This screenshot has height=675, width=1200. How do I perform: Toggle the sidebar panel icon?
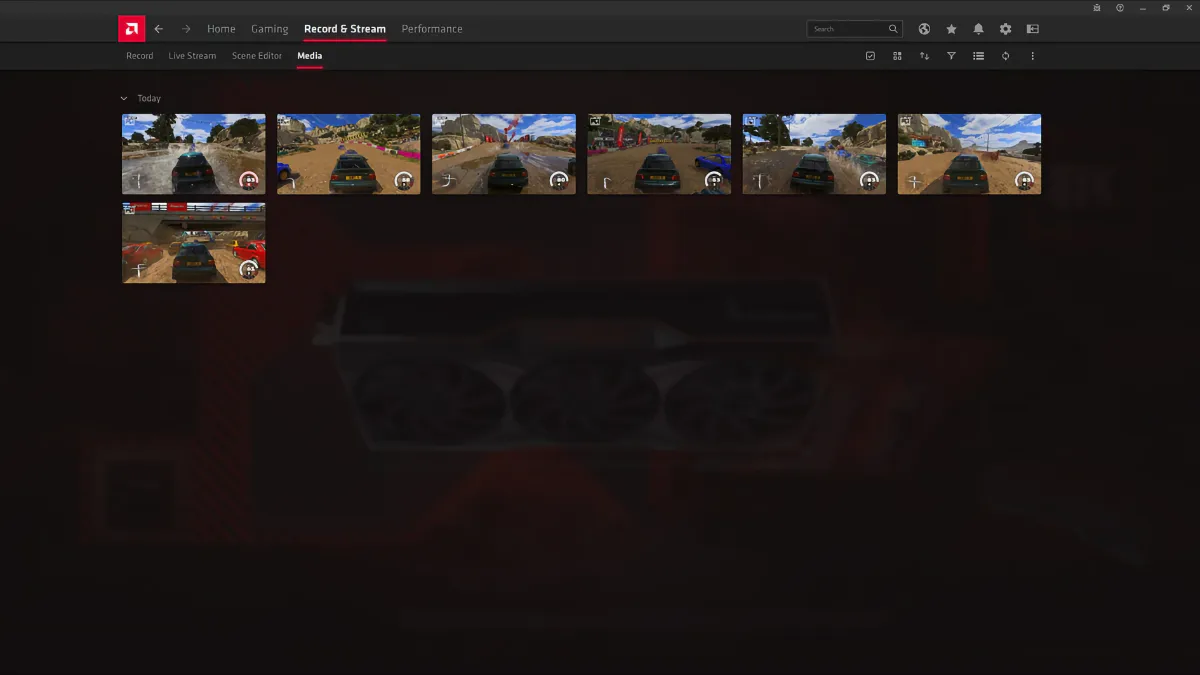(1032, 29)
